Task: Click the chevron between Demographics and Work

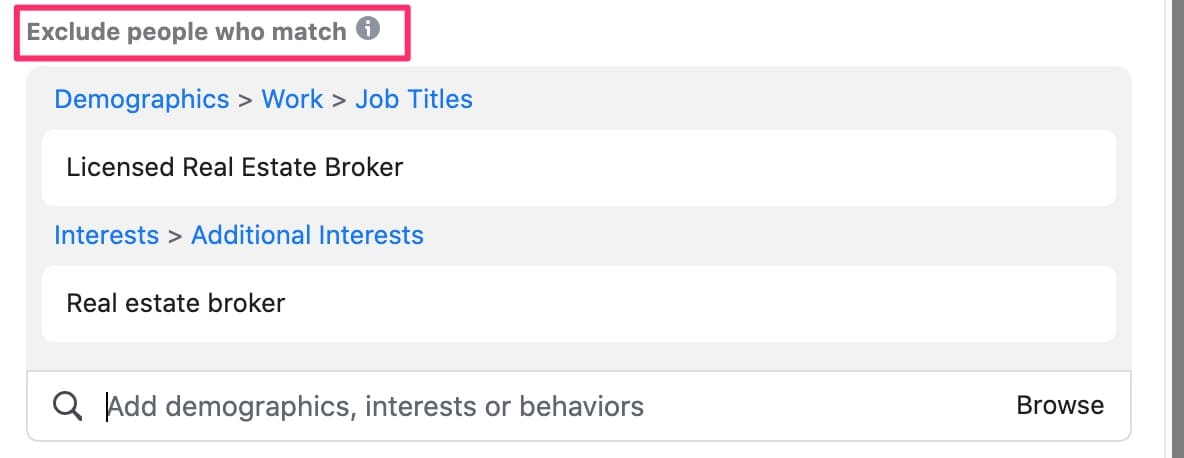Action: point(245,100)
